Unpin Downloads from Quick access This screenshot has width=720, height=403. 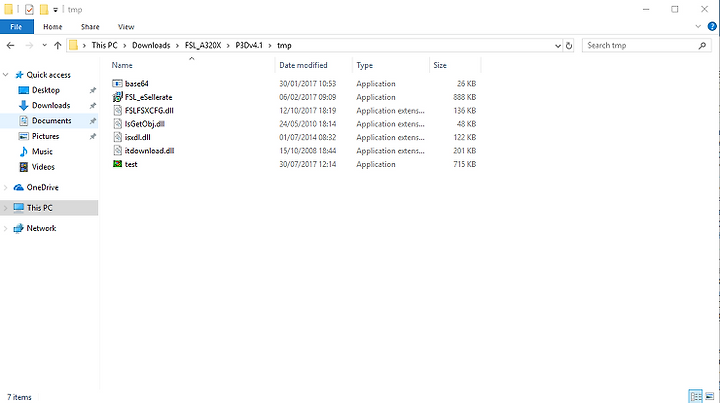(92, 106)
